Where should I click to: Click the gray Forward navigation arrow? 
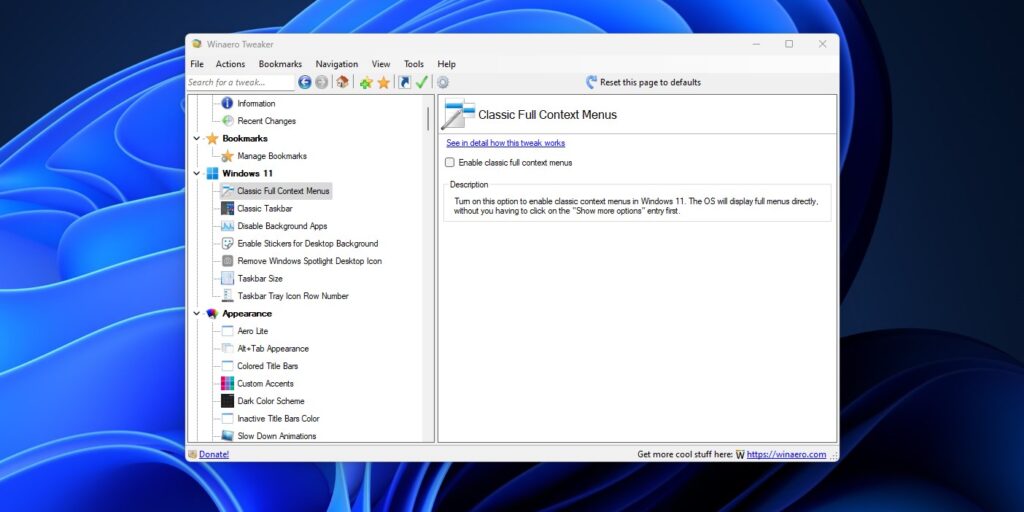(321, 82)
